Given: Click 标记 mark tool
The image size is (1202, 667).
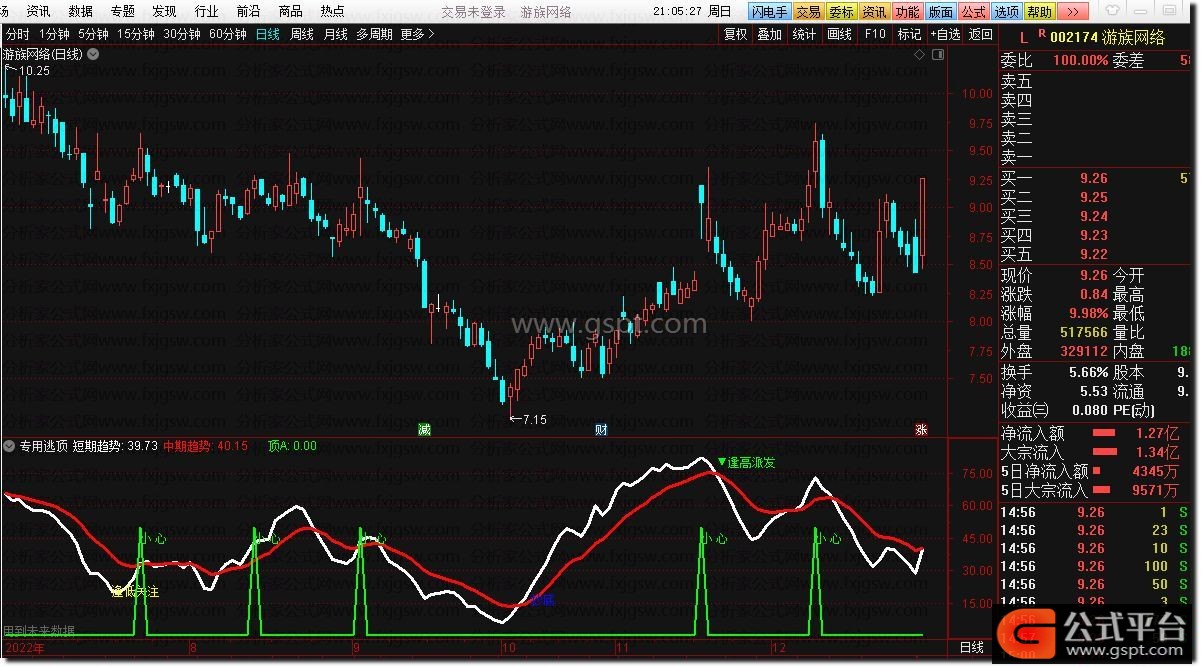Looking at the screenshot, I should tap(909, 34).
